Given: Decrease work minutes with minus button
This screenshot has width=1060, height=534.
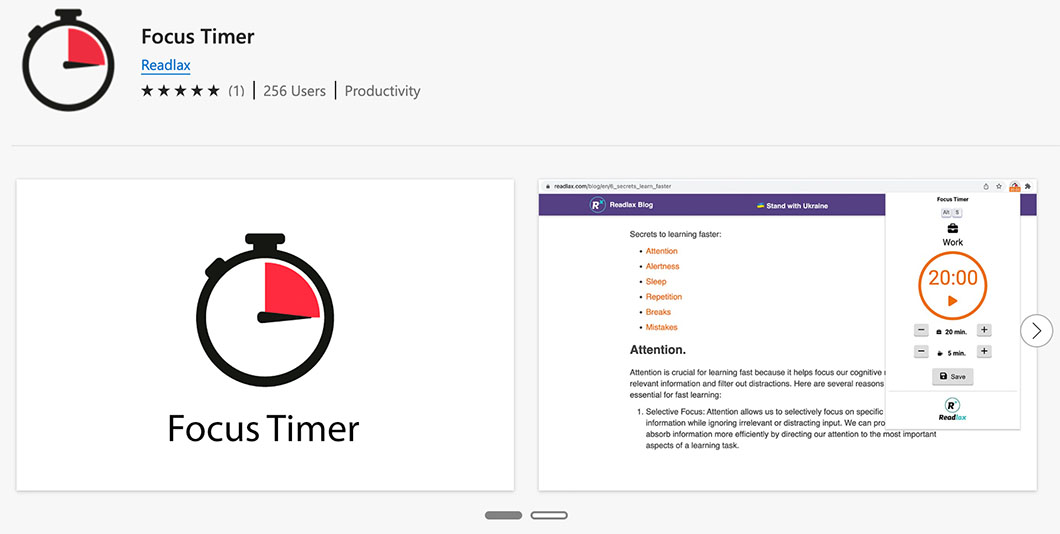Looking at the screenshot, I should (921, 330).
